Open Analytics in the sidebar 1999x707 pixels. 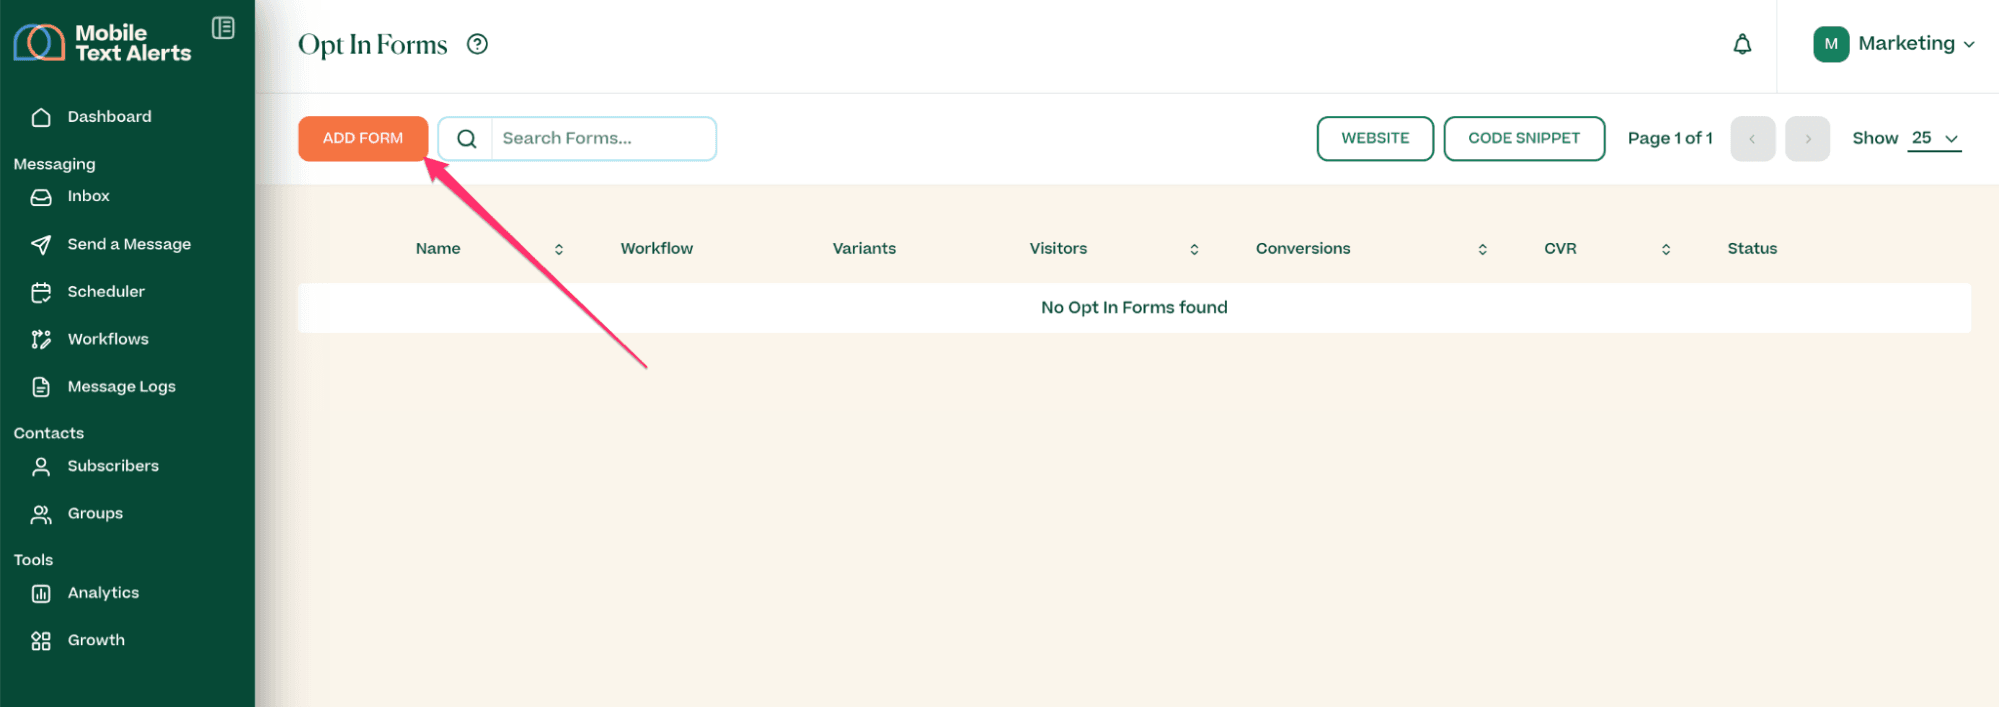click(103, 594)
